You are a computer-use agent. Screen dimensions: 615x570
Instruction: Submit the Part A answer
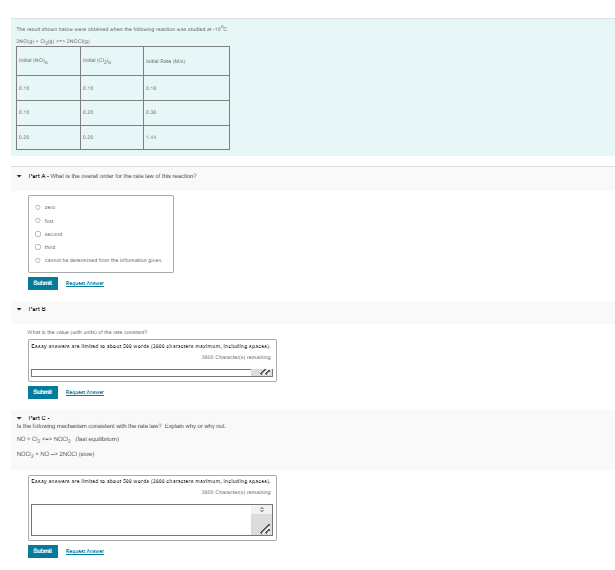(43, 283)
